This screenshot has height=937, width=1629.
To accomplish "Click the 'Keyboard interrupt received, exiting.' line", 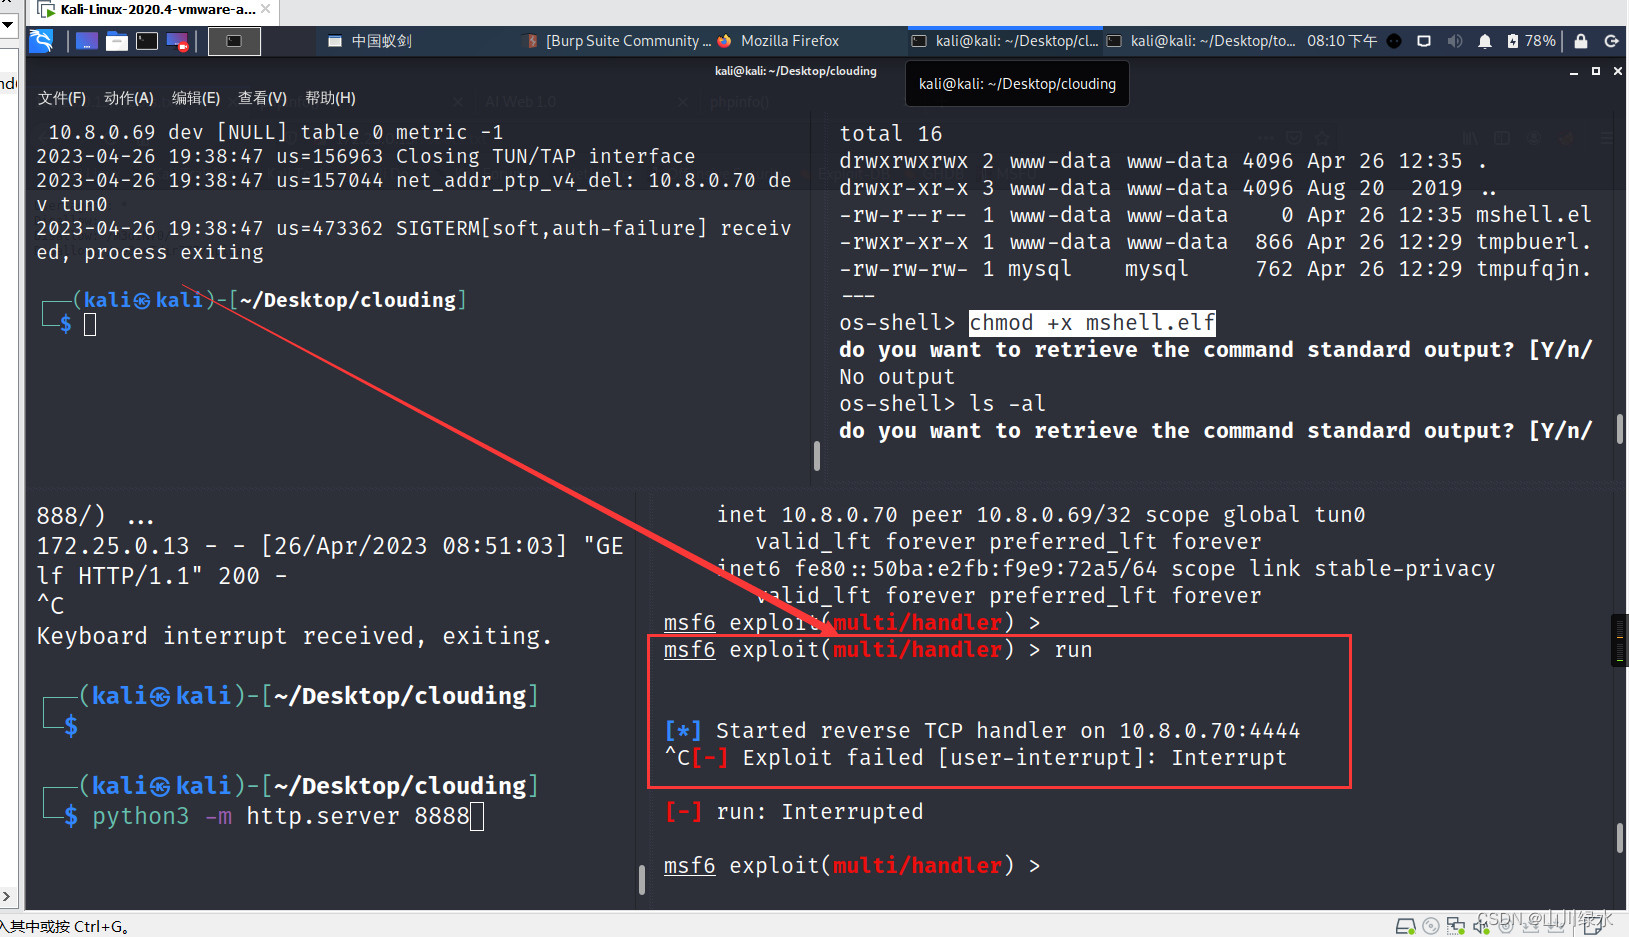I will pos(294,636).
